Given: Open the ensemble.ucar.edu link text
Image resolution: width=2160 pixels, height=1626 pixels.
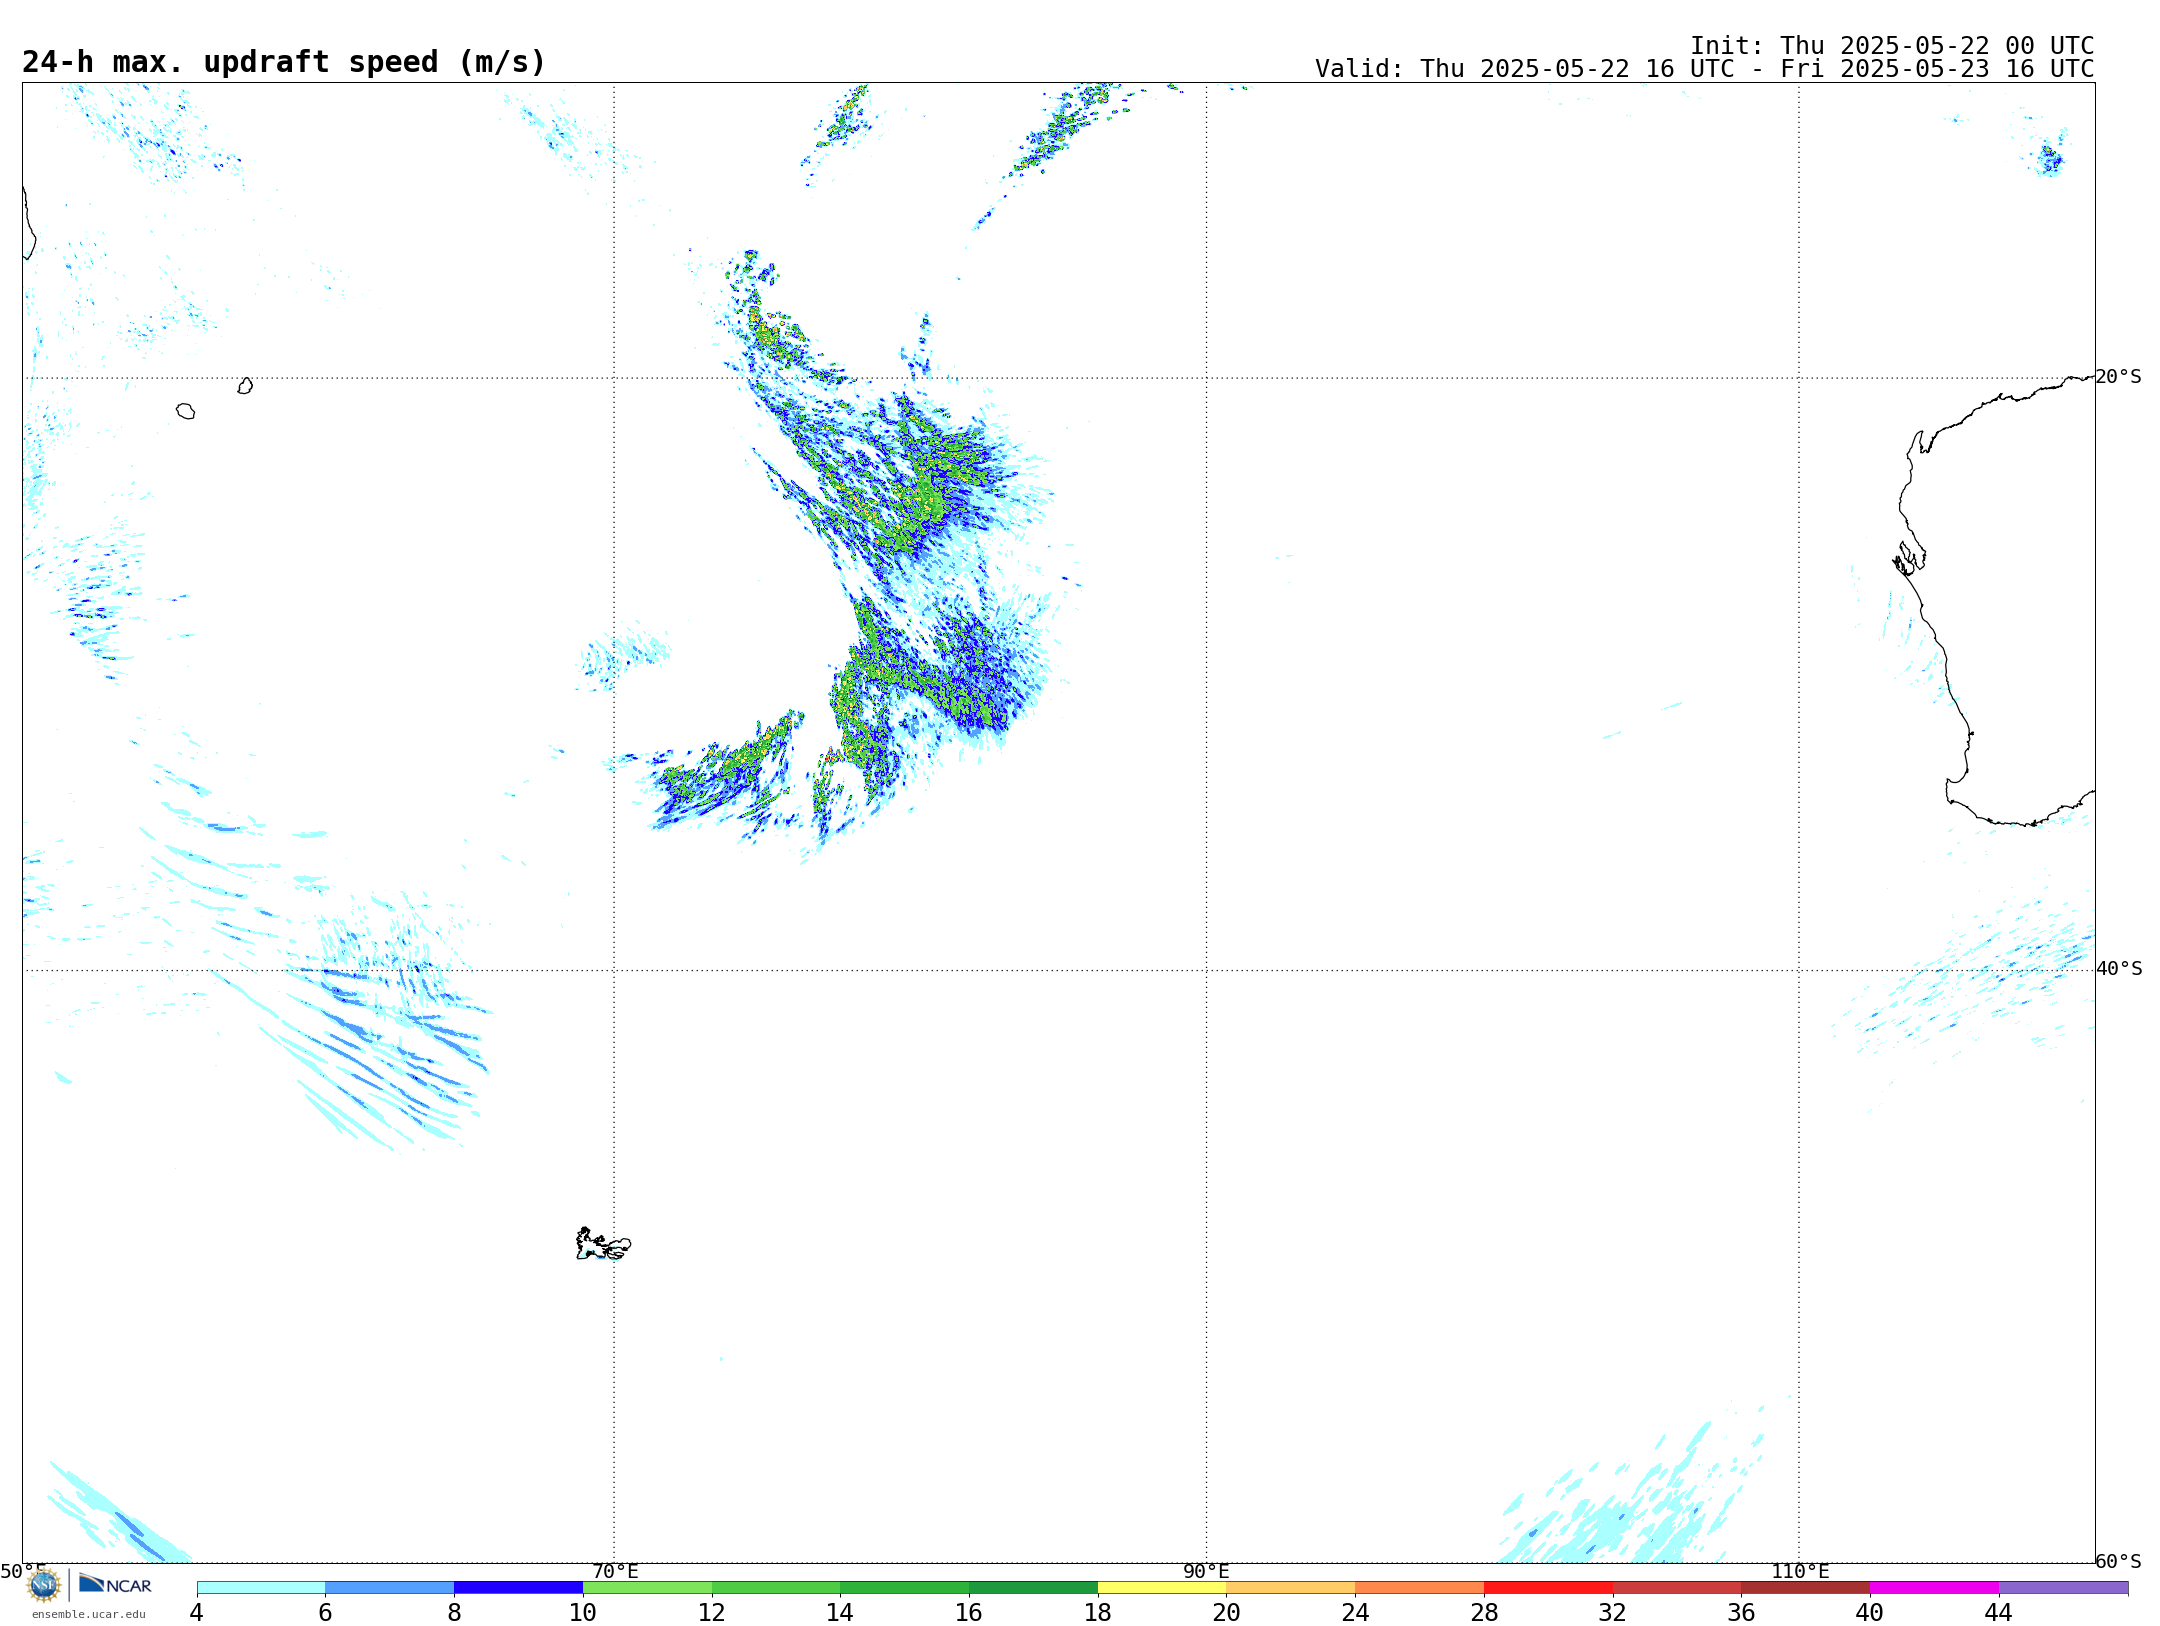Looking at the screenshot, I should pyautogui.click(x=89, y=1614).
